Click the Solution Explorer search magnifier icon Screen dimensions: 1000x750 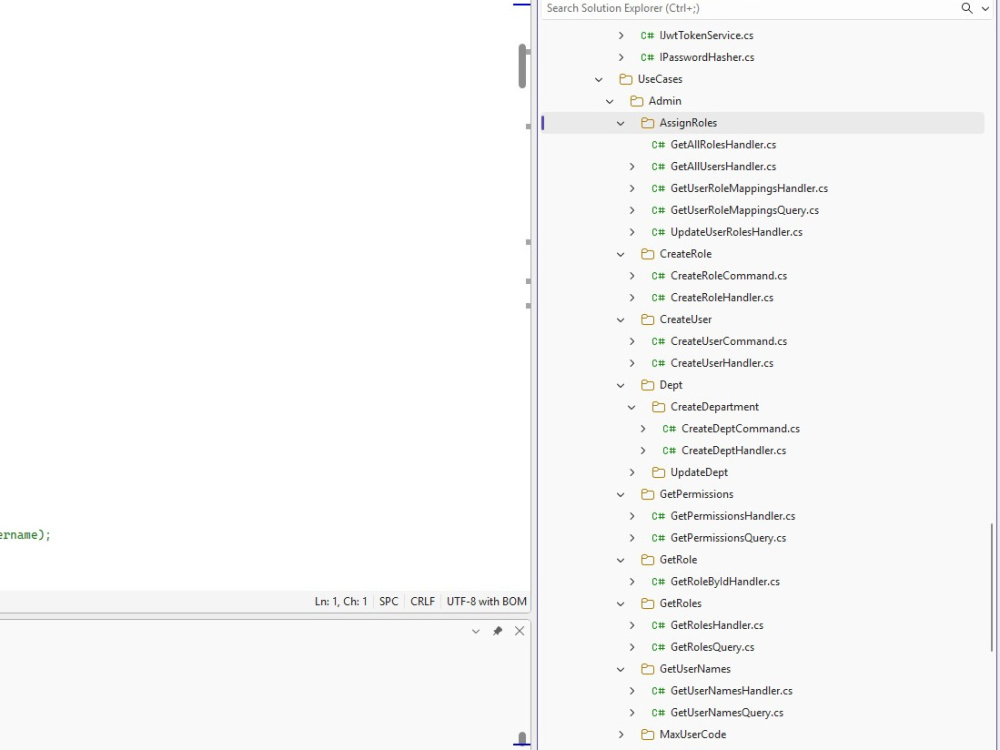pos(967,8)
